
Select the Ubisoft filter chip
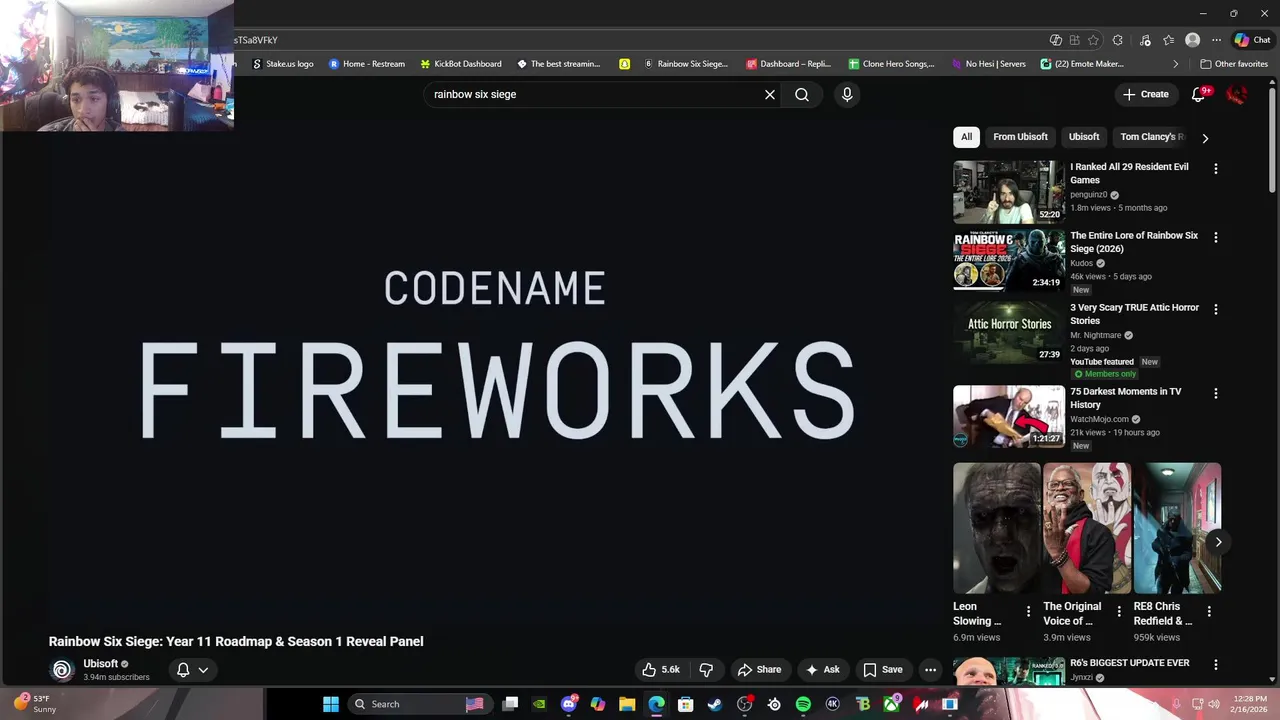1084,137
